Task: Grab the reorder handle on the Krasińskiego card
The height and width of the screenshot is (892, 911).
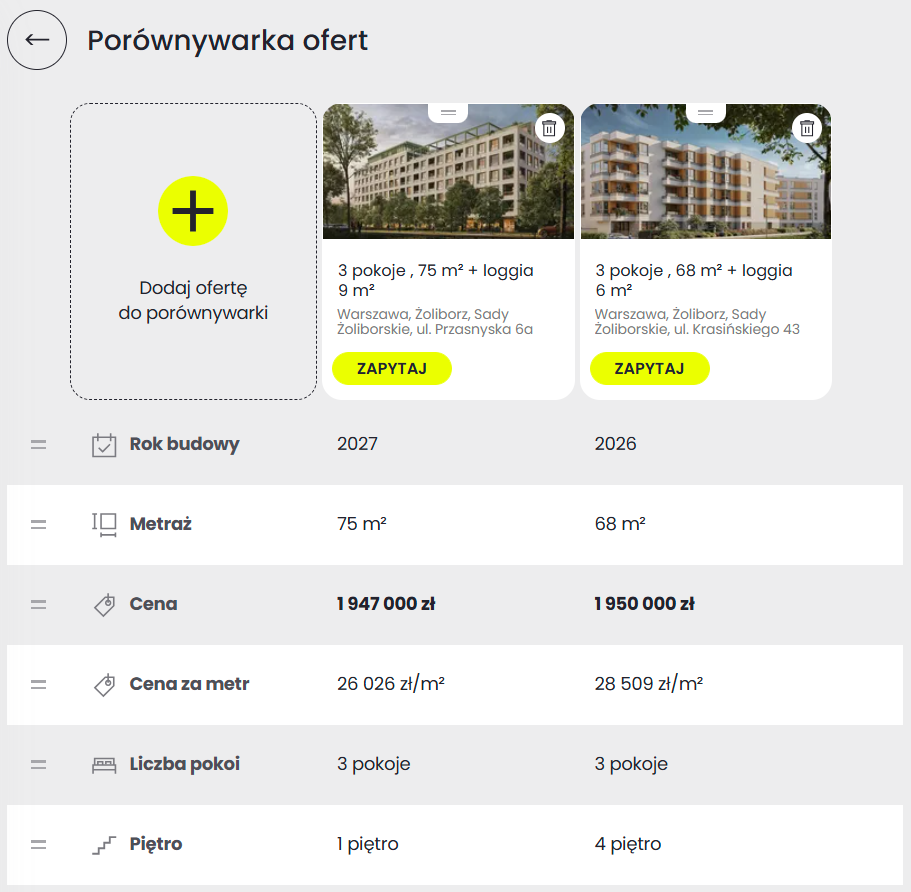Action: coord(705,113)
